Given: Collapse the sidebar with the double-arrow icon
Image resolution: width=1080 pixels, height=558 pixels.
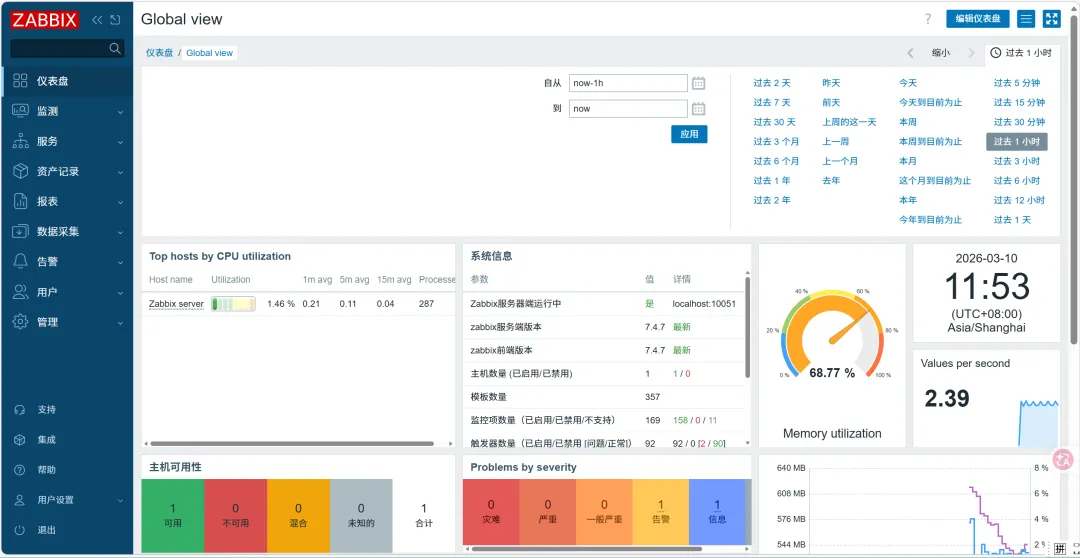Looking at the screenshot, I should 97,20.
